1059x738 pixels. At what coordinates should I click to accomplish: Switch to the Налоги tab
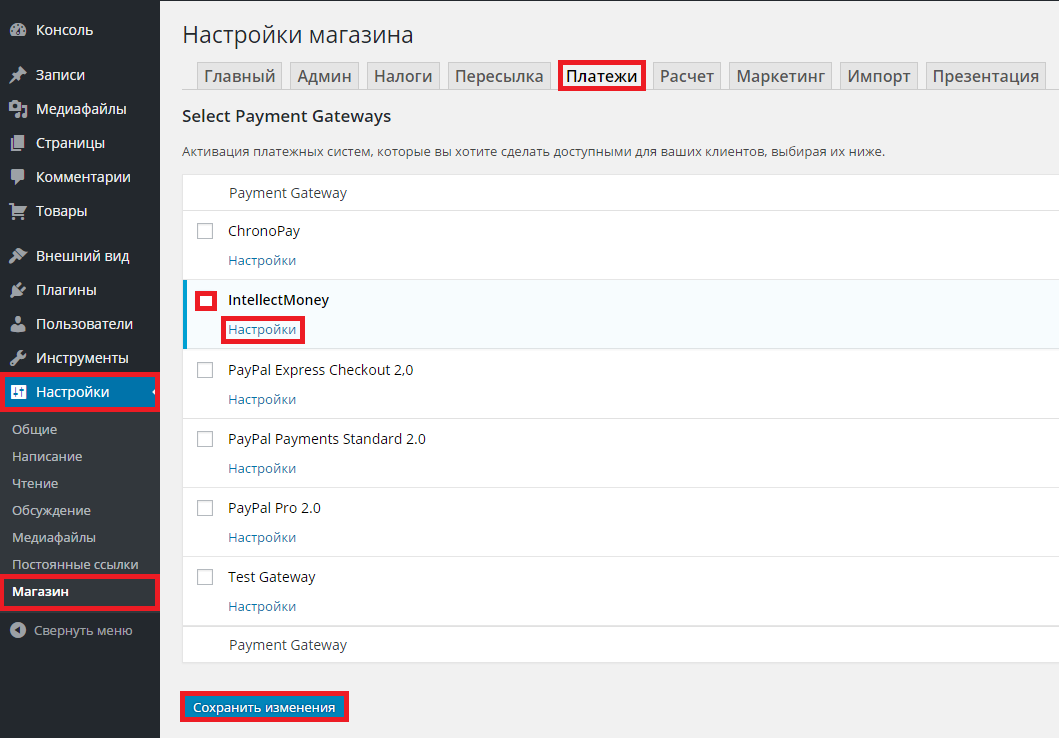coord(403,76)
